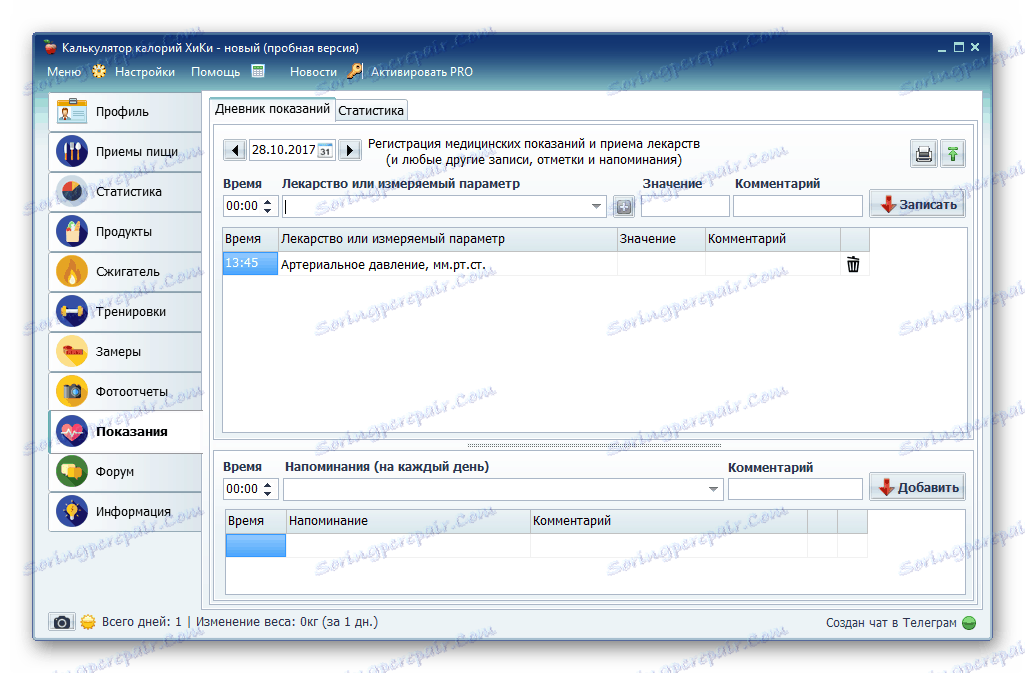Click the splitter handle between the panels
Image resolution: width=1025 pixels, height=673 pixels.
[594, 445]
